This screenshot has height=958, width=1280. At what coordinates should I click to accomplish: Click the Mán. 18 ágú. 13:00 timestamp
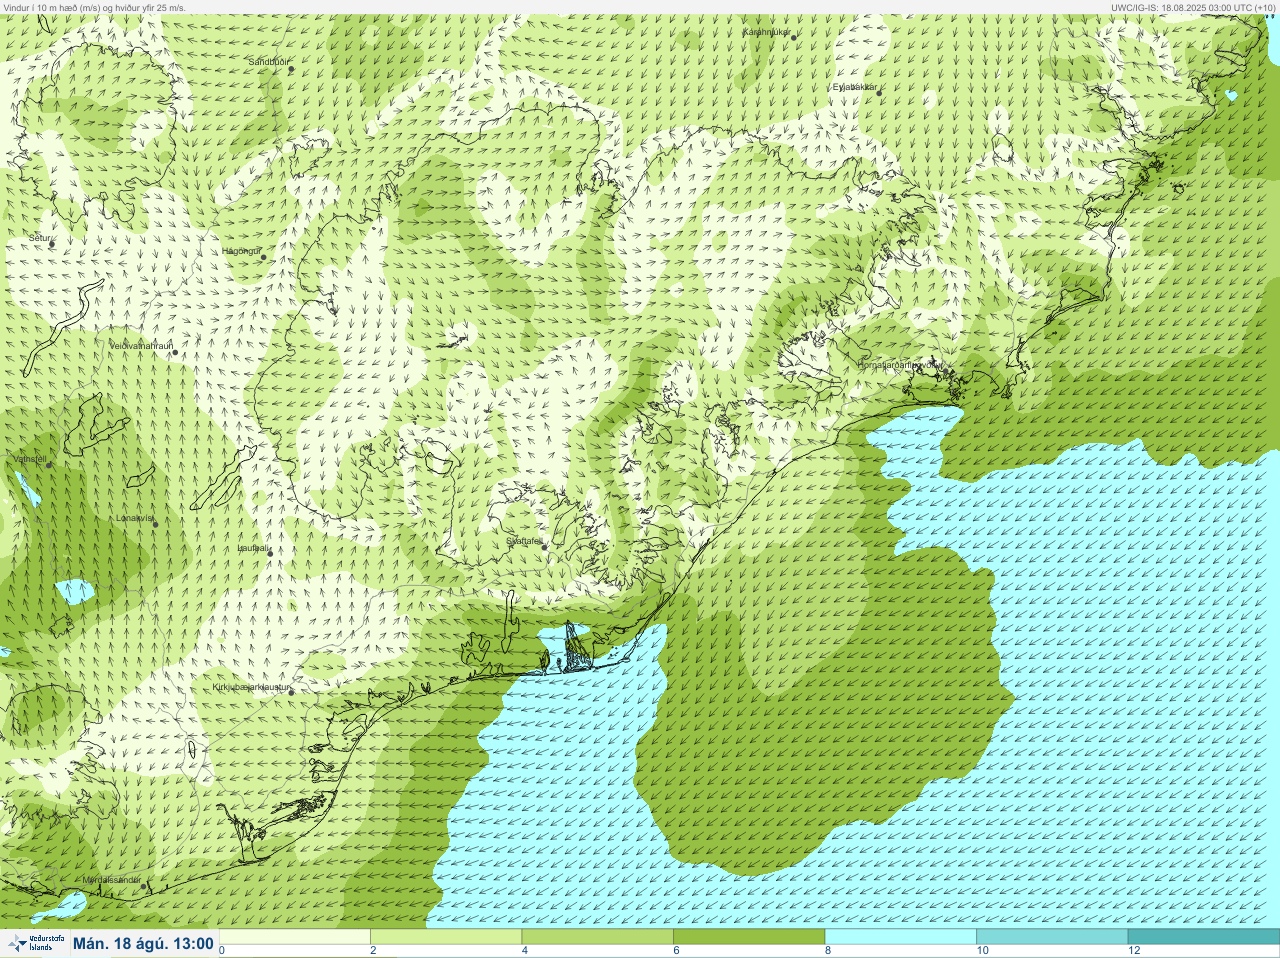143,943
